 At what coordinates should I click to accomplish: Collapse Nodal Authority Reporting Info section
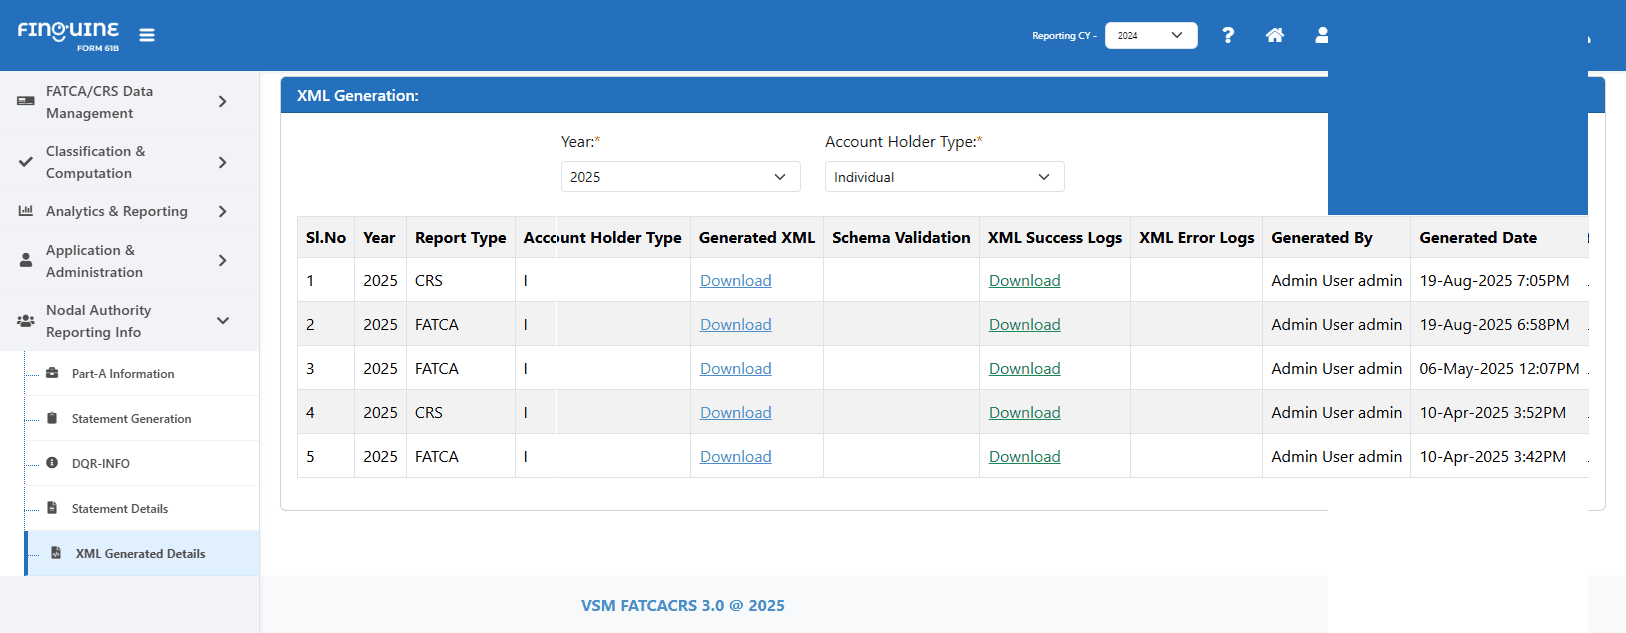click(222, 321)
